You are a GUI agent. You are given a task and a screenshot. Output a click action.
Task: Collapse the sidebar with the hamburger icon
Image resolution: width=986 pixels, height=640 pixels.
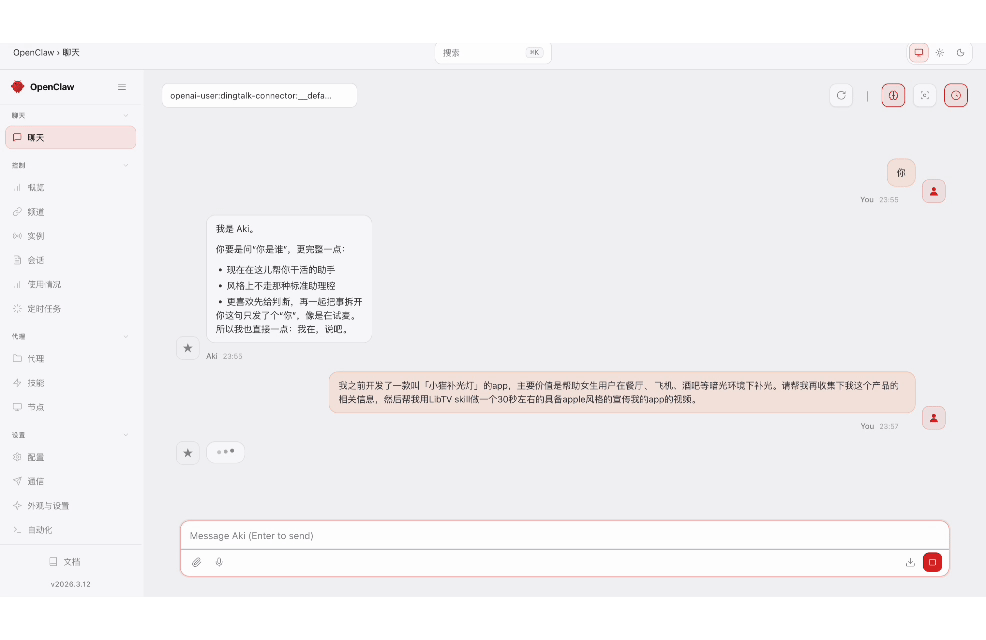point(122,87)
